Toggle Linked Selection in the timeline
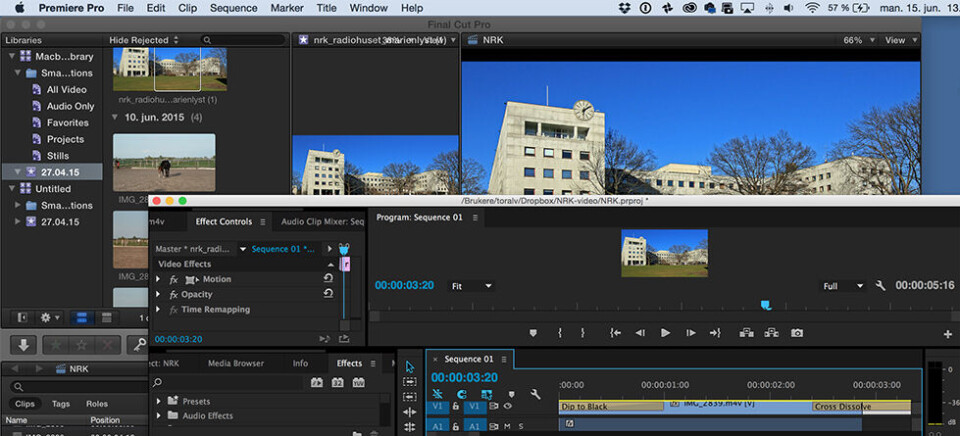This screenshot has height=436, width=960. pos(487,394)
